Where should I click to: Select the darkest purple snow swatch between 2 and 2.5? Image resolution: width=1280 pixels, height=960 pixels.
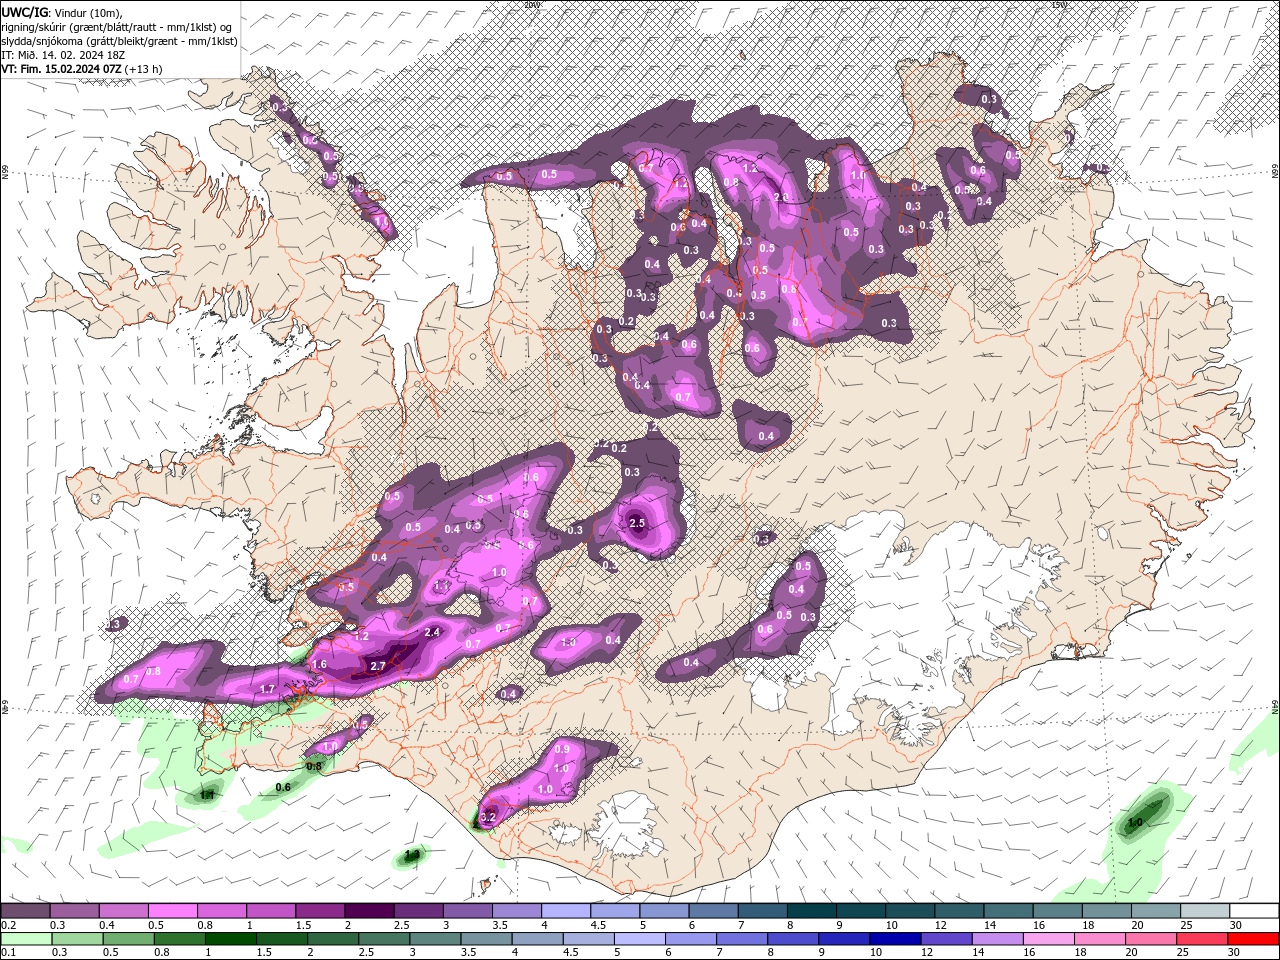[x=369, y=911]
